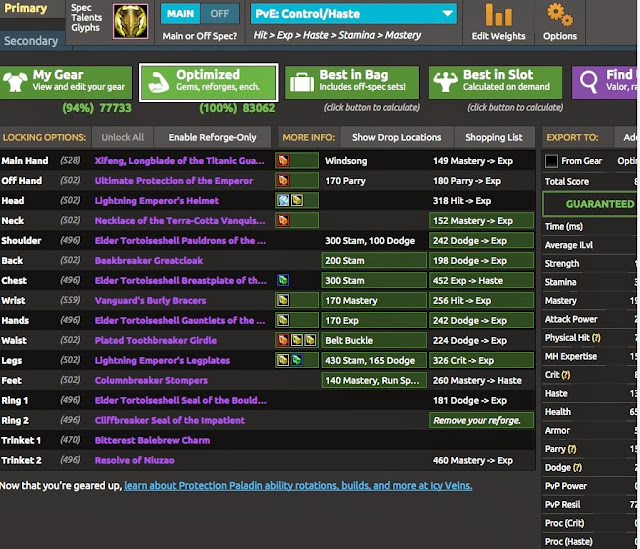Click the Chest green gem socket icon
The height and width of the screenshot is (549, 640).
coord(283,280)
